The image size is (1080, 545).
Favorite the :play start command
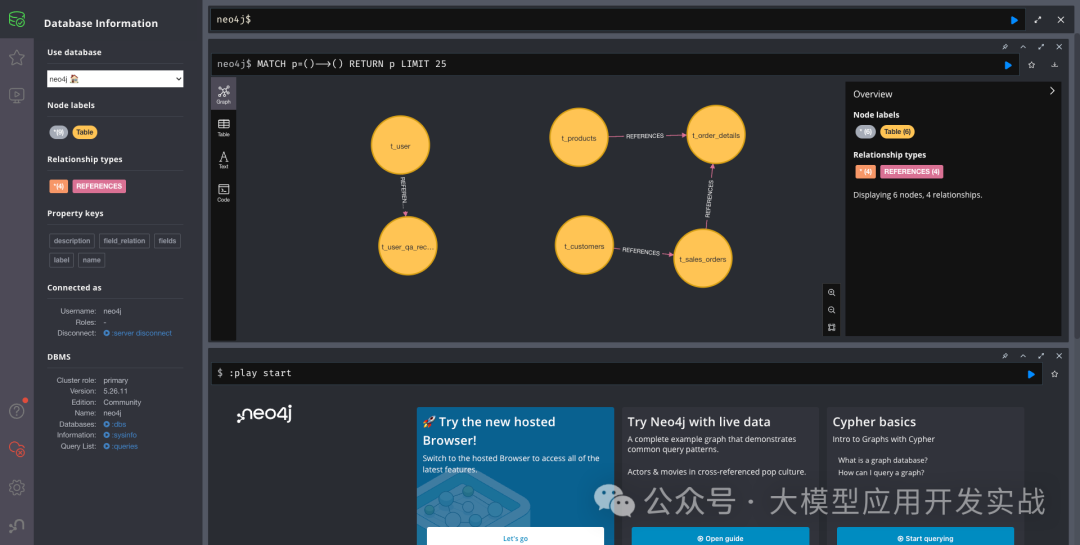1054,373
